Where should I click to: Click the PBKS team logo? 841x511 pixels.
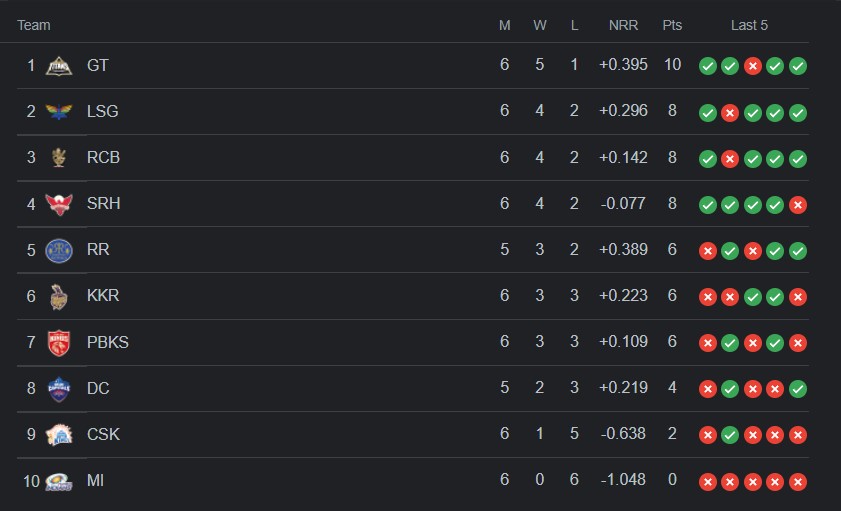[59, 342]
